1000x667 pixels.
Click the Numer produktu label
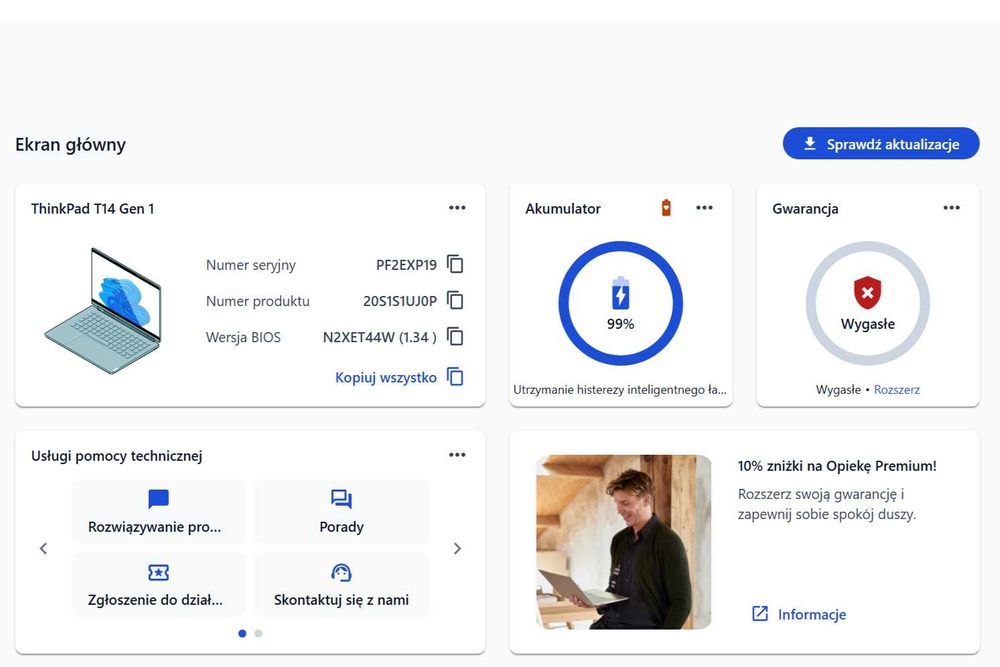coord(258,301)
